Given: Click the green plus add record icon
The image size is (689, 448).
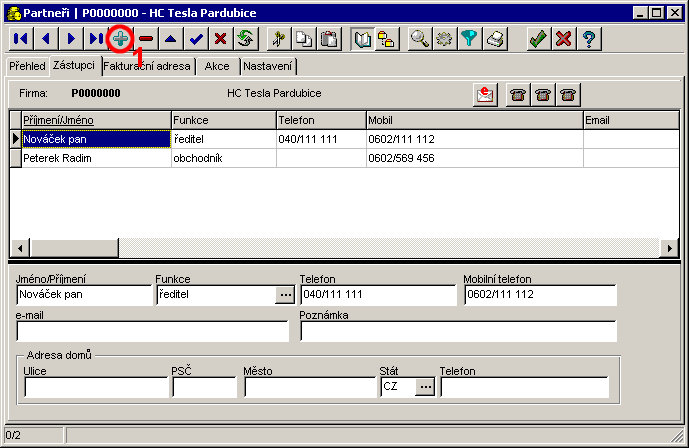Looking at the screenshot, I should [x=121, y=39].
